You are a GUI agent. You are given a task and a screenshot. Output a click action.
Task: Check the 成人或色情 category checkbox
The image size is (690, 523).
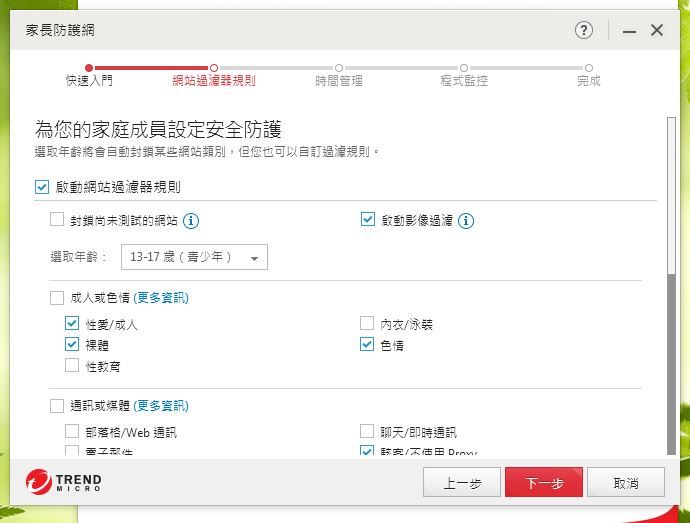coord(57,297)
